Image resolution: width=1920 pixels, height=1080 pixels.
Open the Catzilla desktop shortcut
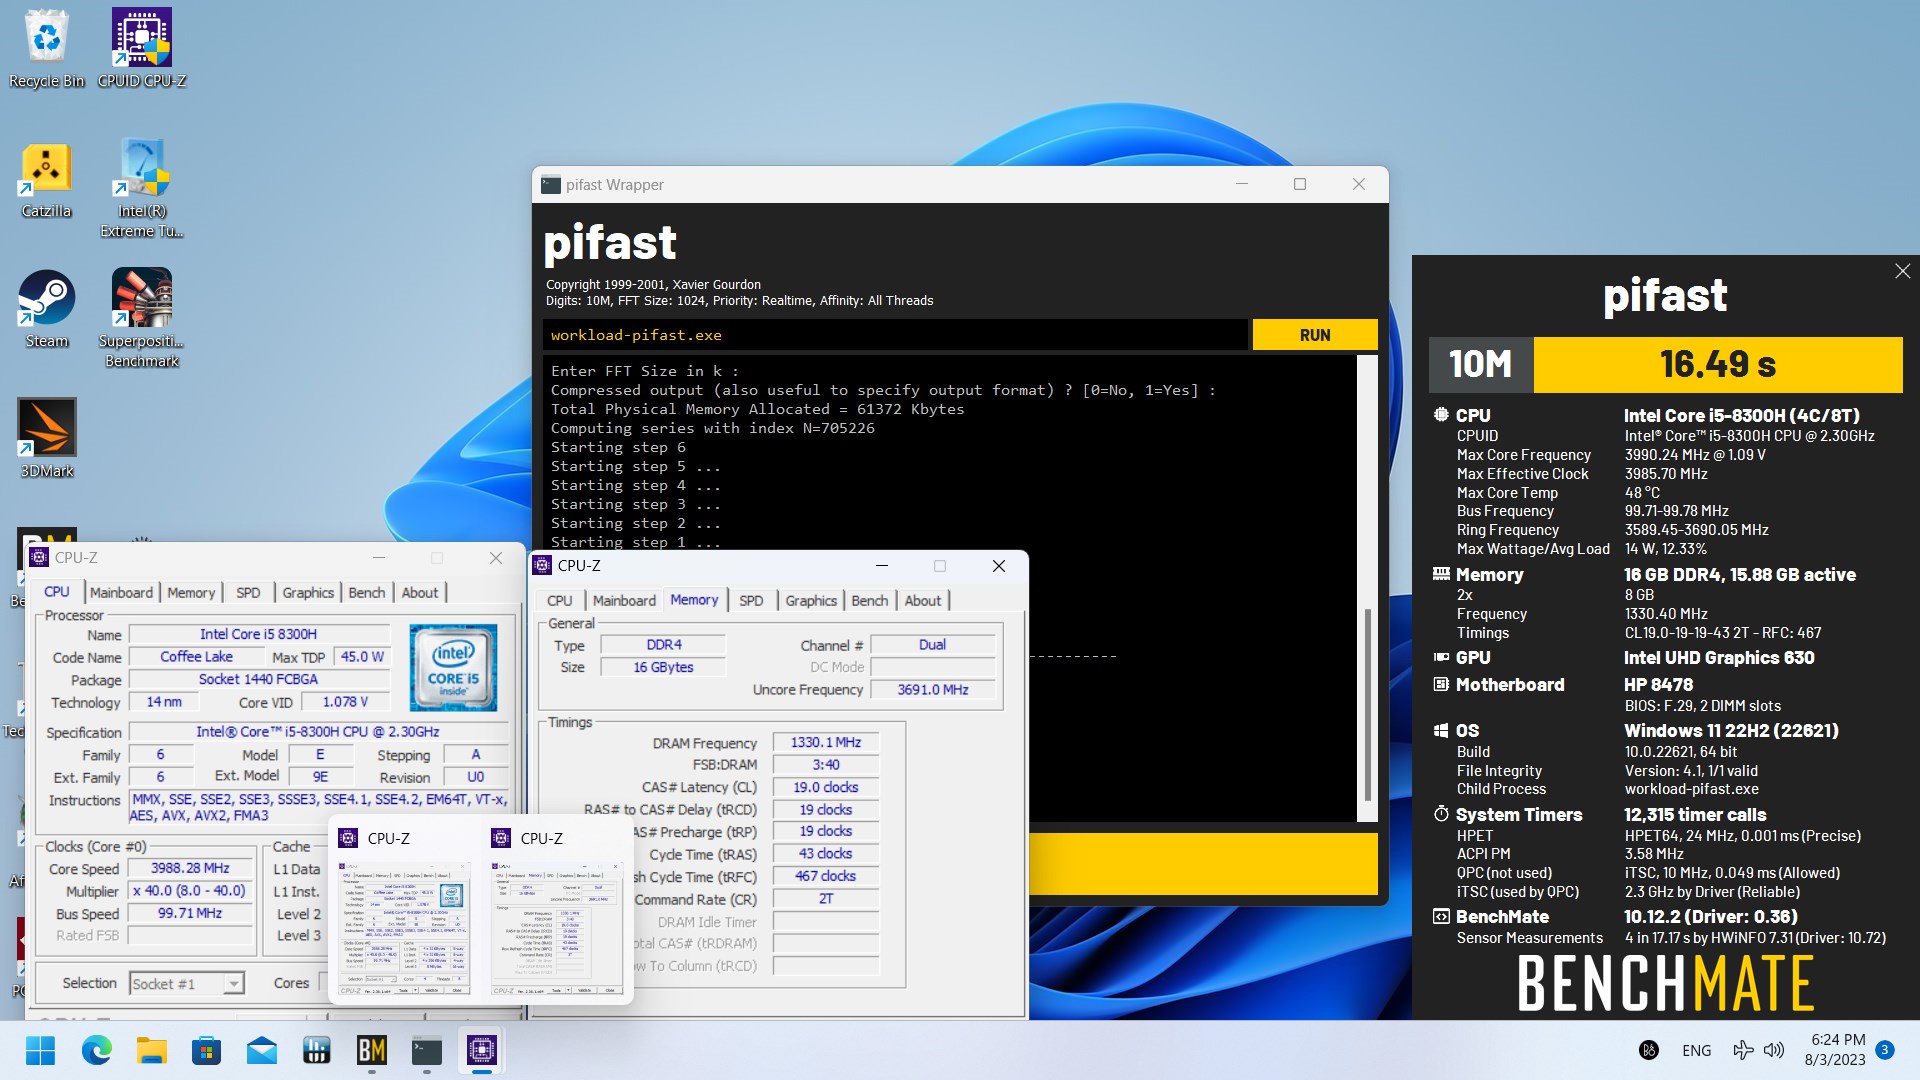(x=47, y=180)
